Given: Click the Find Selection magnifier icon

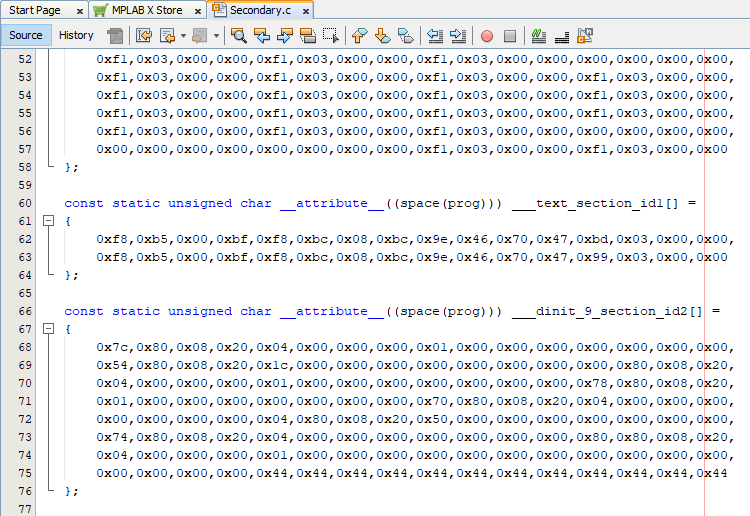Looking at the screenshot, I should (239, 35).
